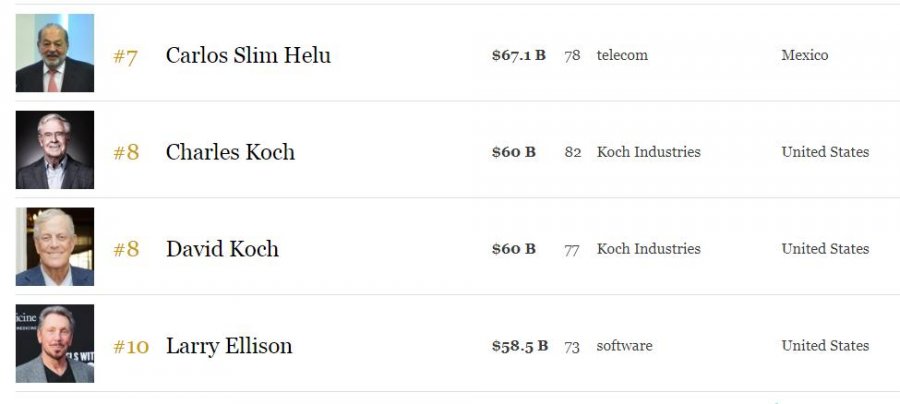The image size is (900, 404).
Task: Click Charles Koch's portrait thumbnail
Action: click(x=55, y=150)
